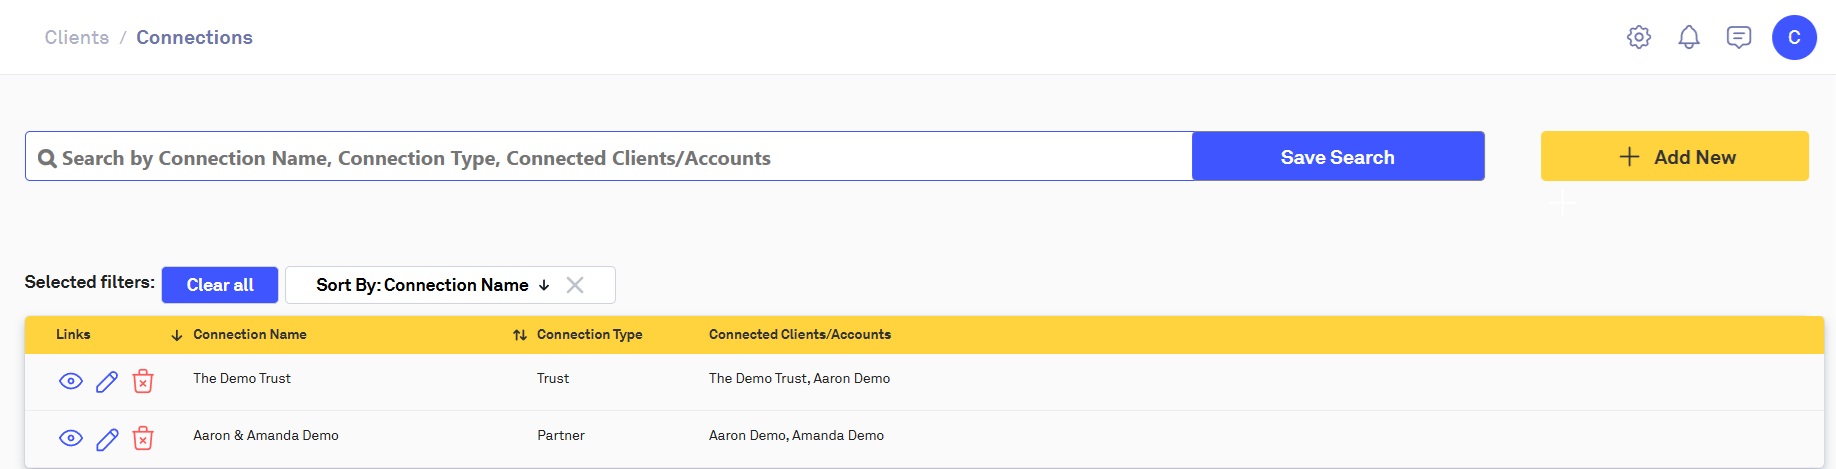Remove the Sort By filter chip
The width and height of the screenshot is (1836, 469).
click(x=575, y=285)
